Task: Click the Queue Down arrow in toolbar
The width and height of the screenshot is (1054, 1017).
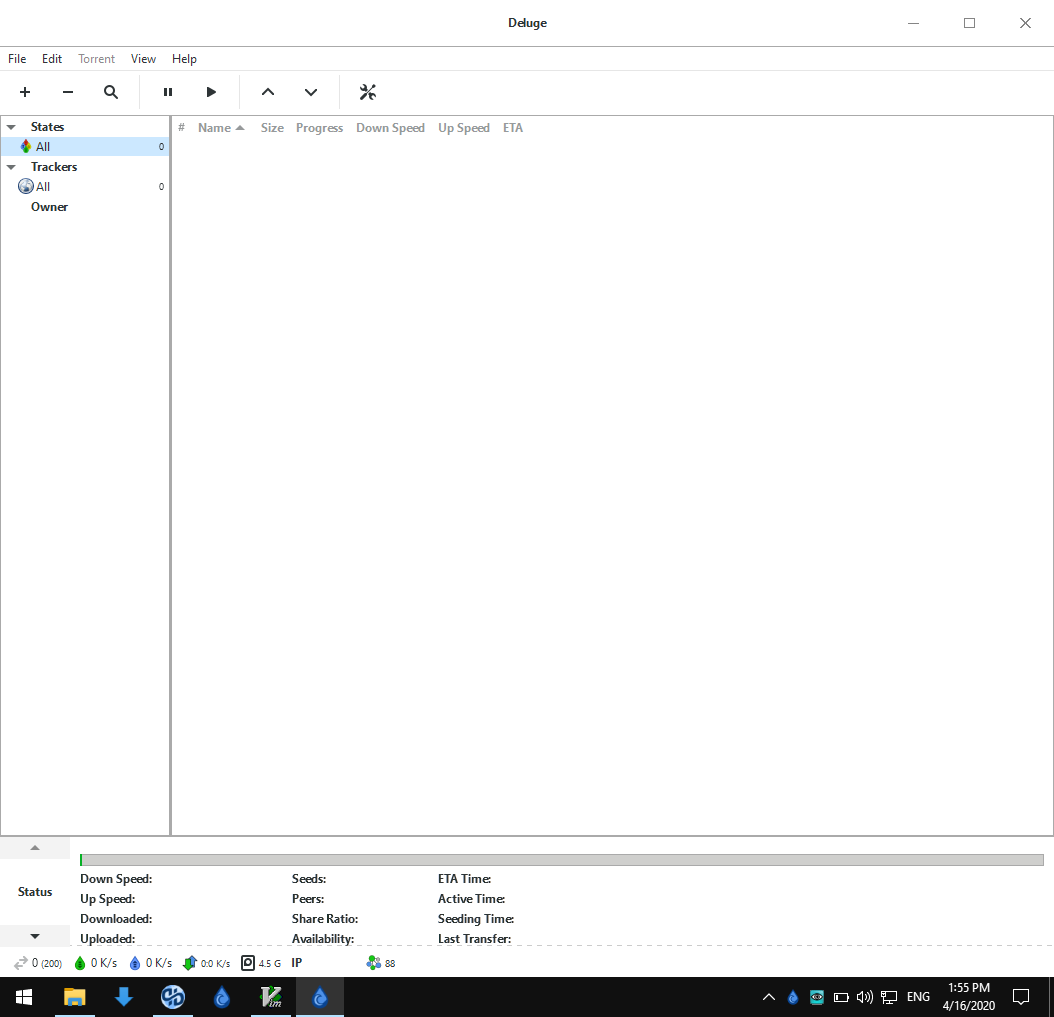Action: coord(311,92)
